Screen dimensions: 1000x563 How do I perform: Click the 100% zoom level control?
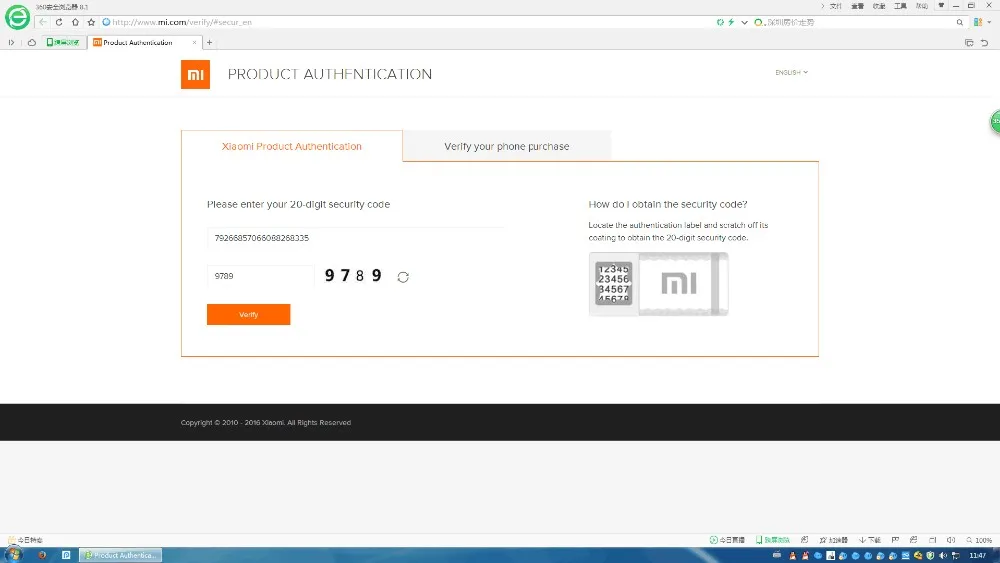pyautogui.click(x=979, y=540)
